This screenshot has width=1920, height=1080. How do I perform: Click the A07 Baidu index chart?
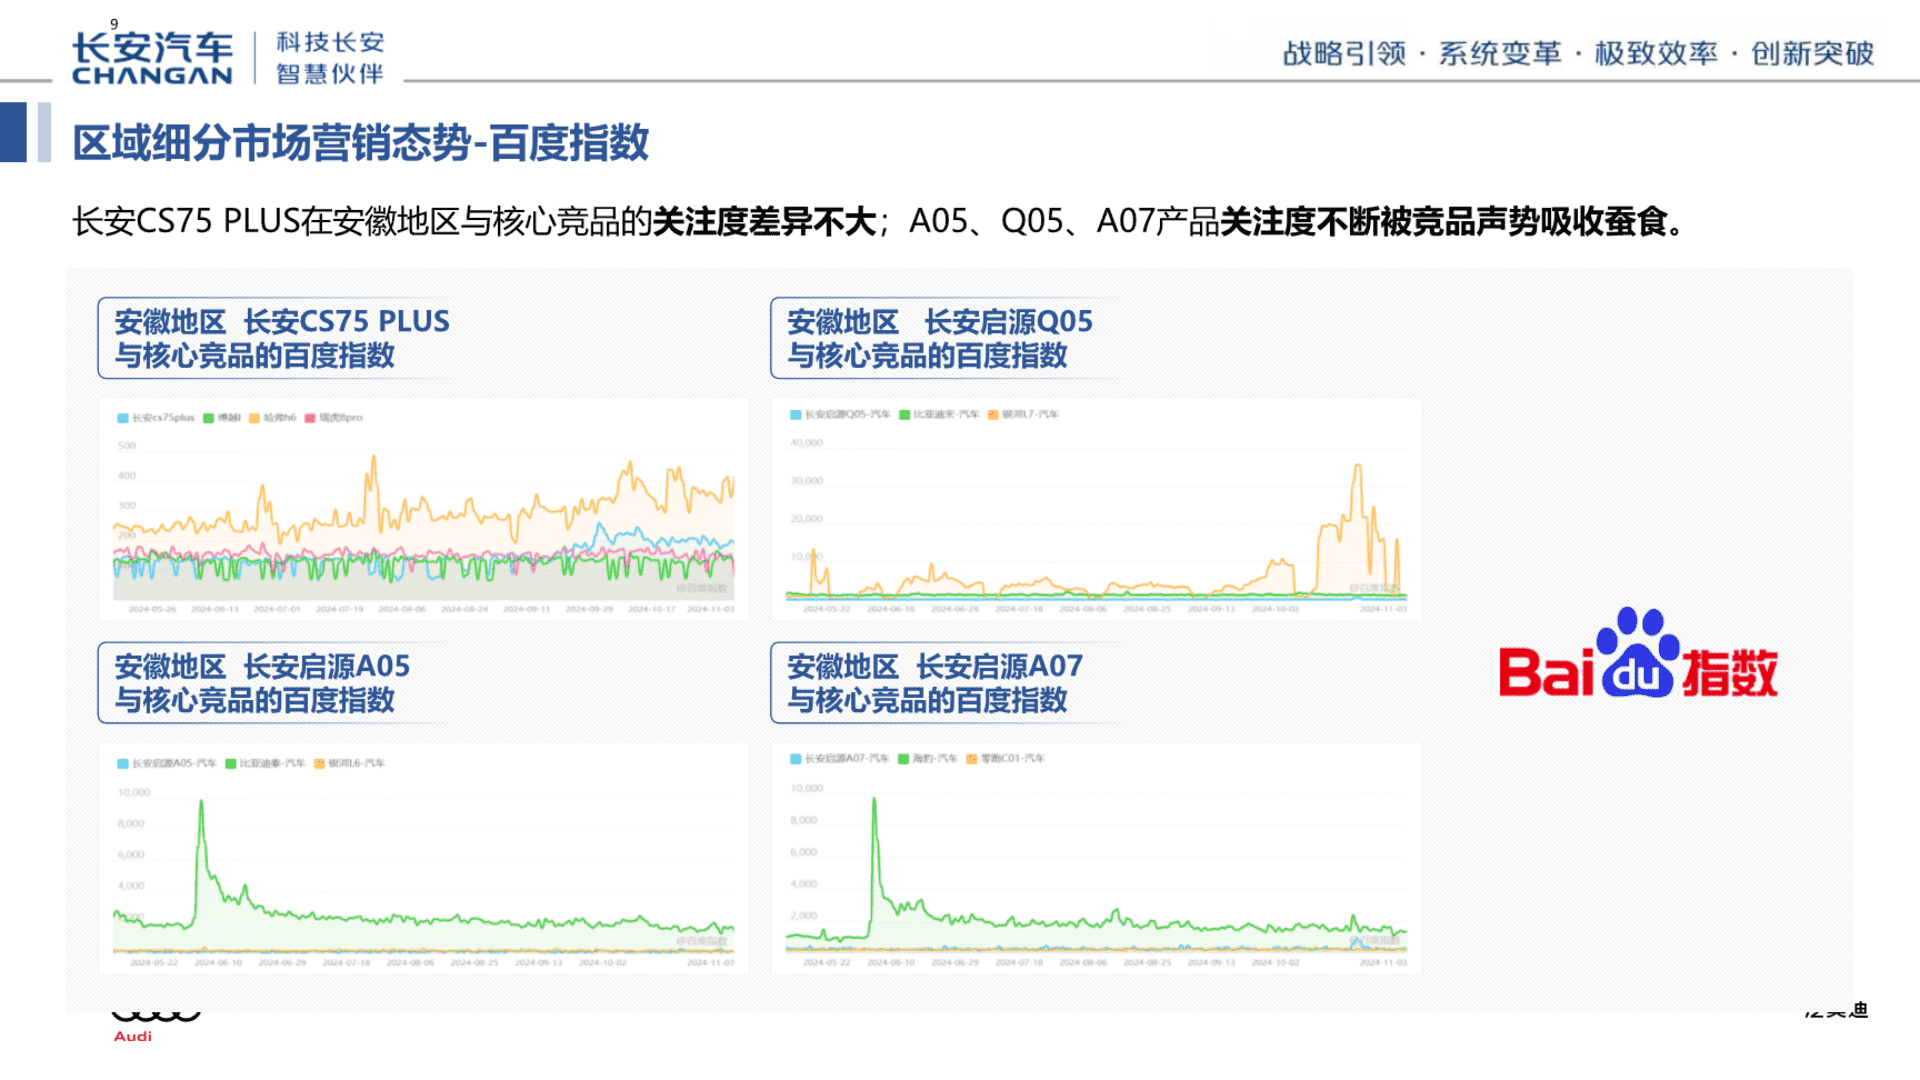[x=1096, y=858]
